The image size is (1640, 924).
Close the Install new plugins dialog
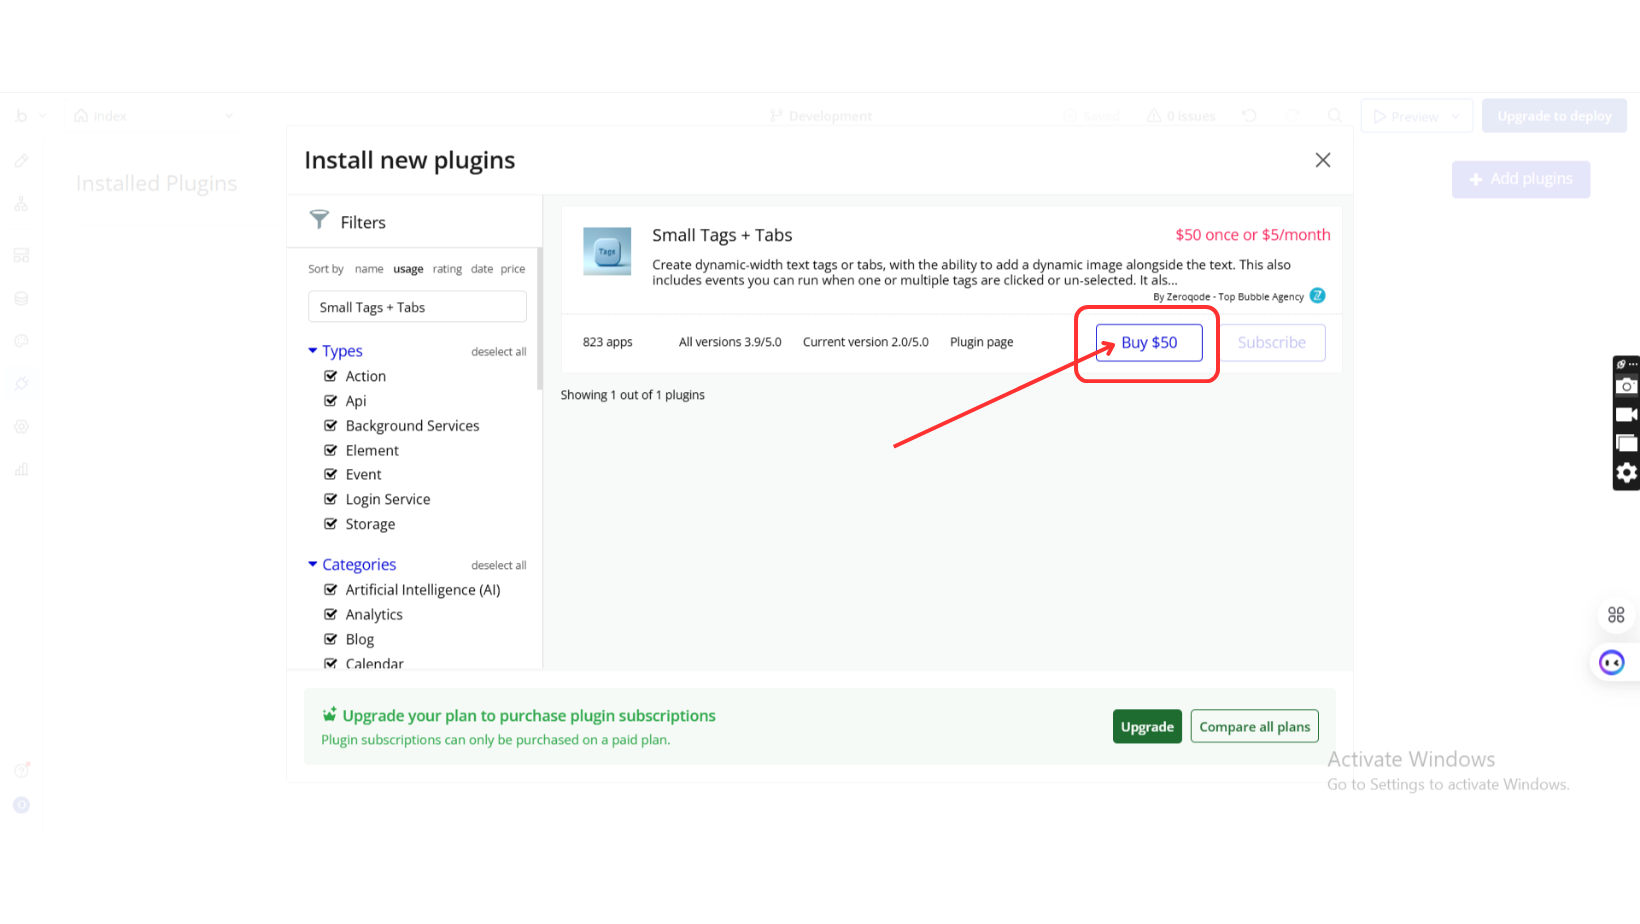coord(1323,160)
